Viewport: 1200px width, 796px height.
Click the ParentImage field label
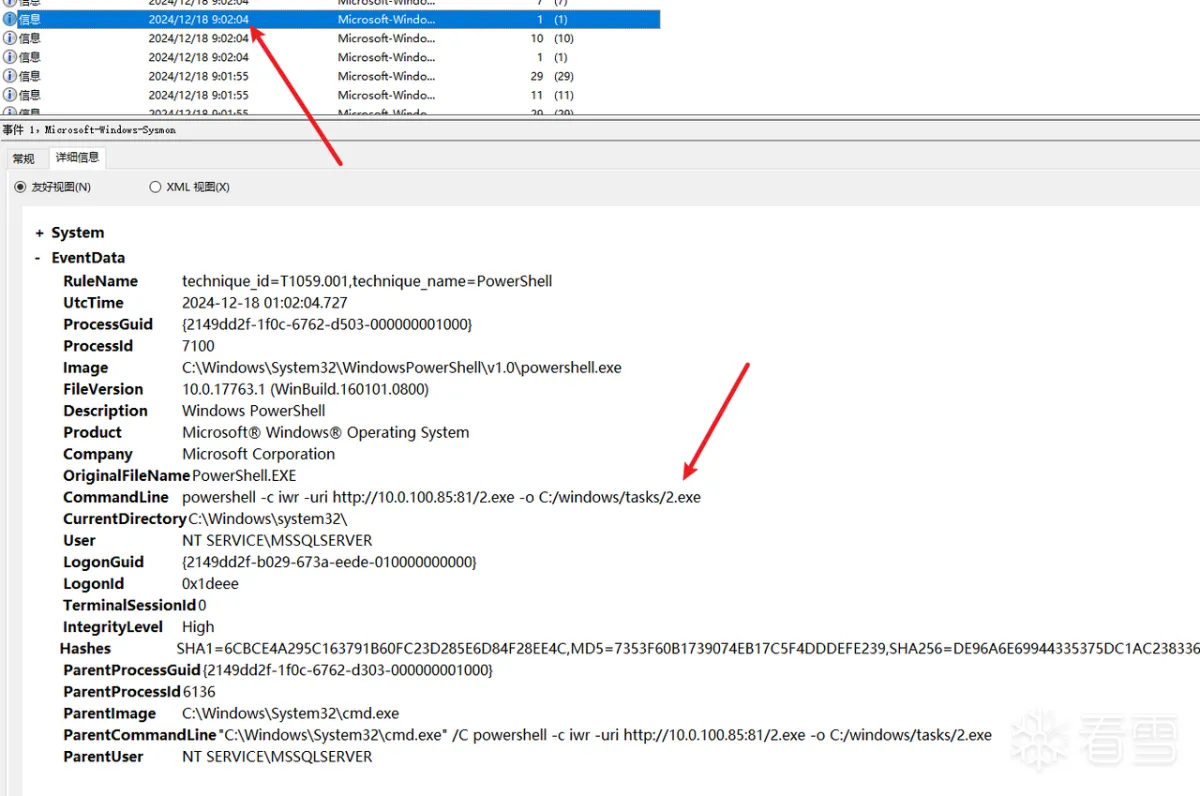point(109,714)
